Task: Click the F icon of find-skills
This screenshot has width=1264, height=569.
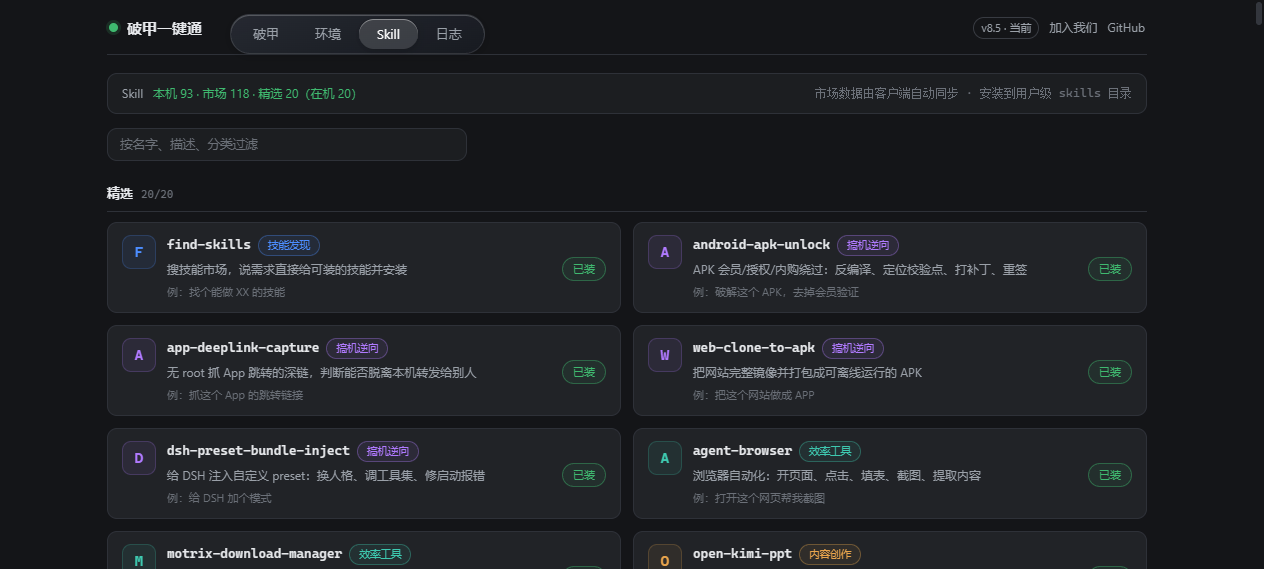Action: tap(138, 252)
